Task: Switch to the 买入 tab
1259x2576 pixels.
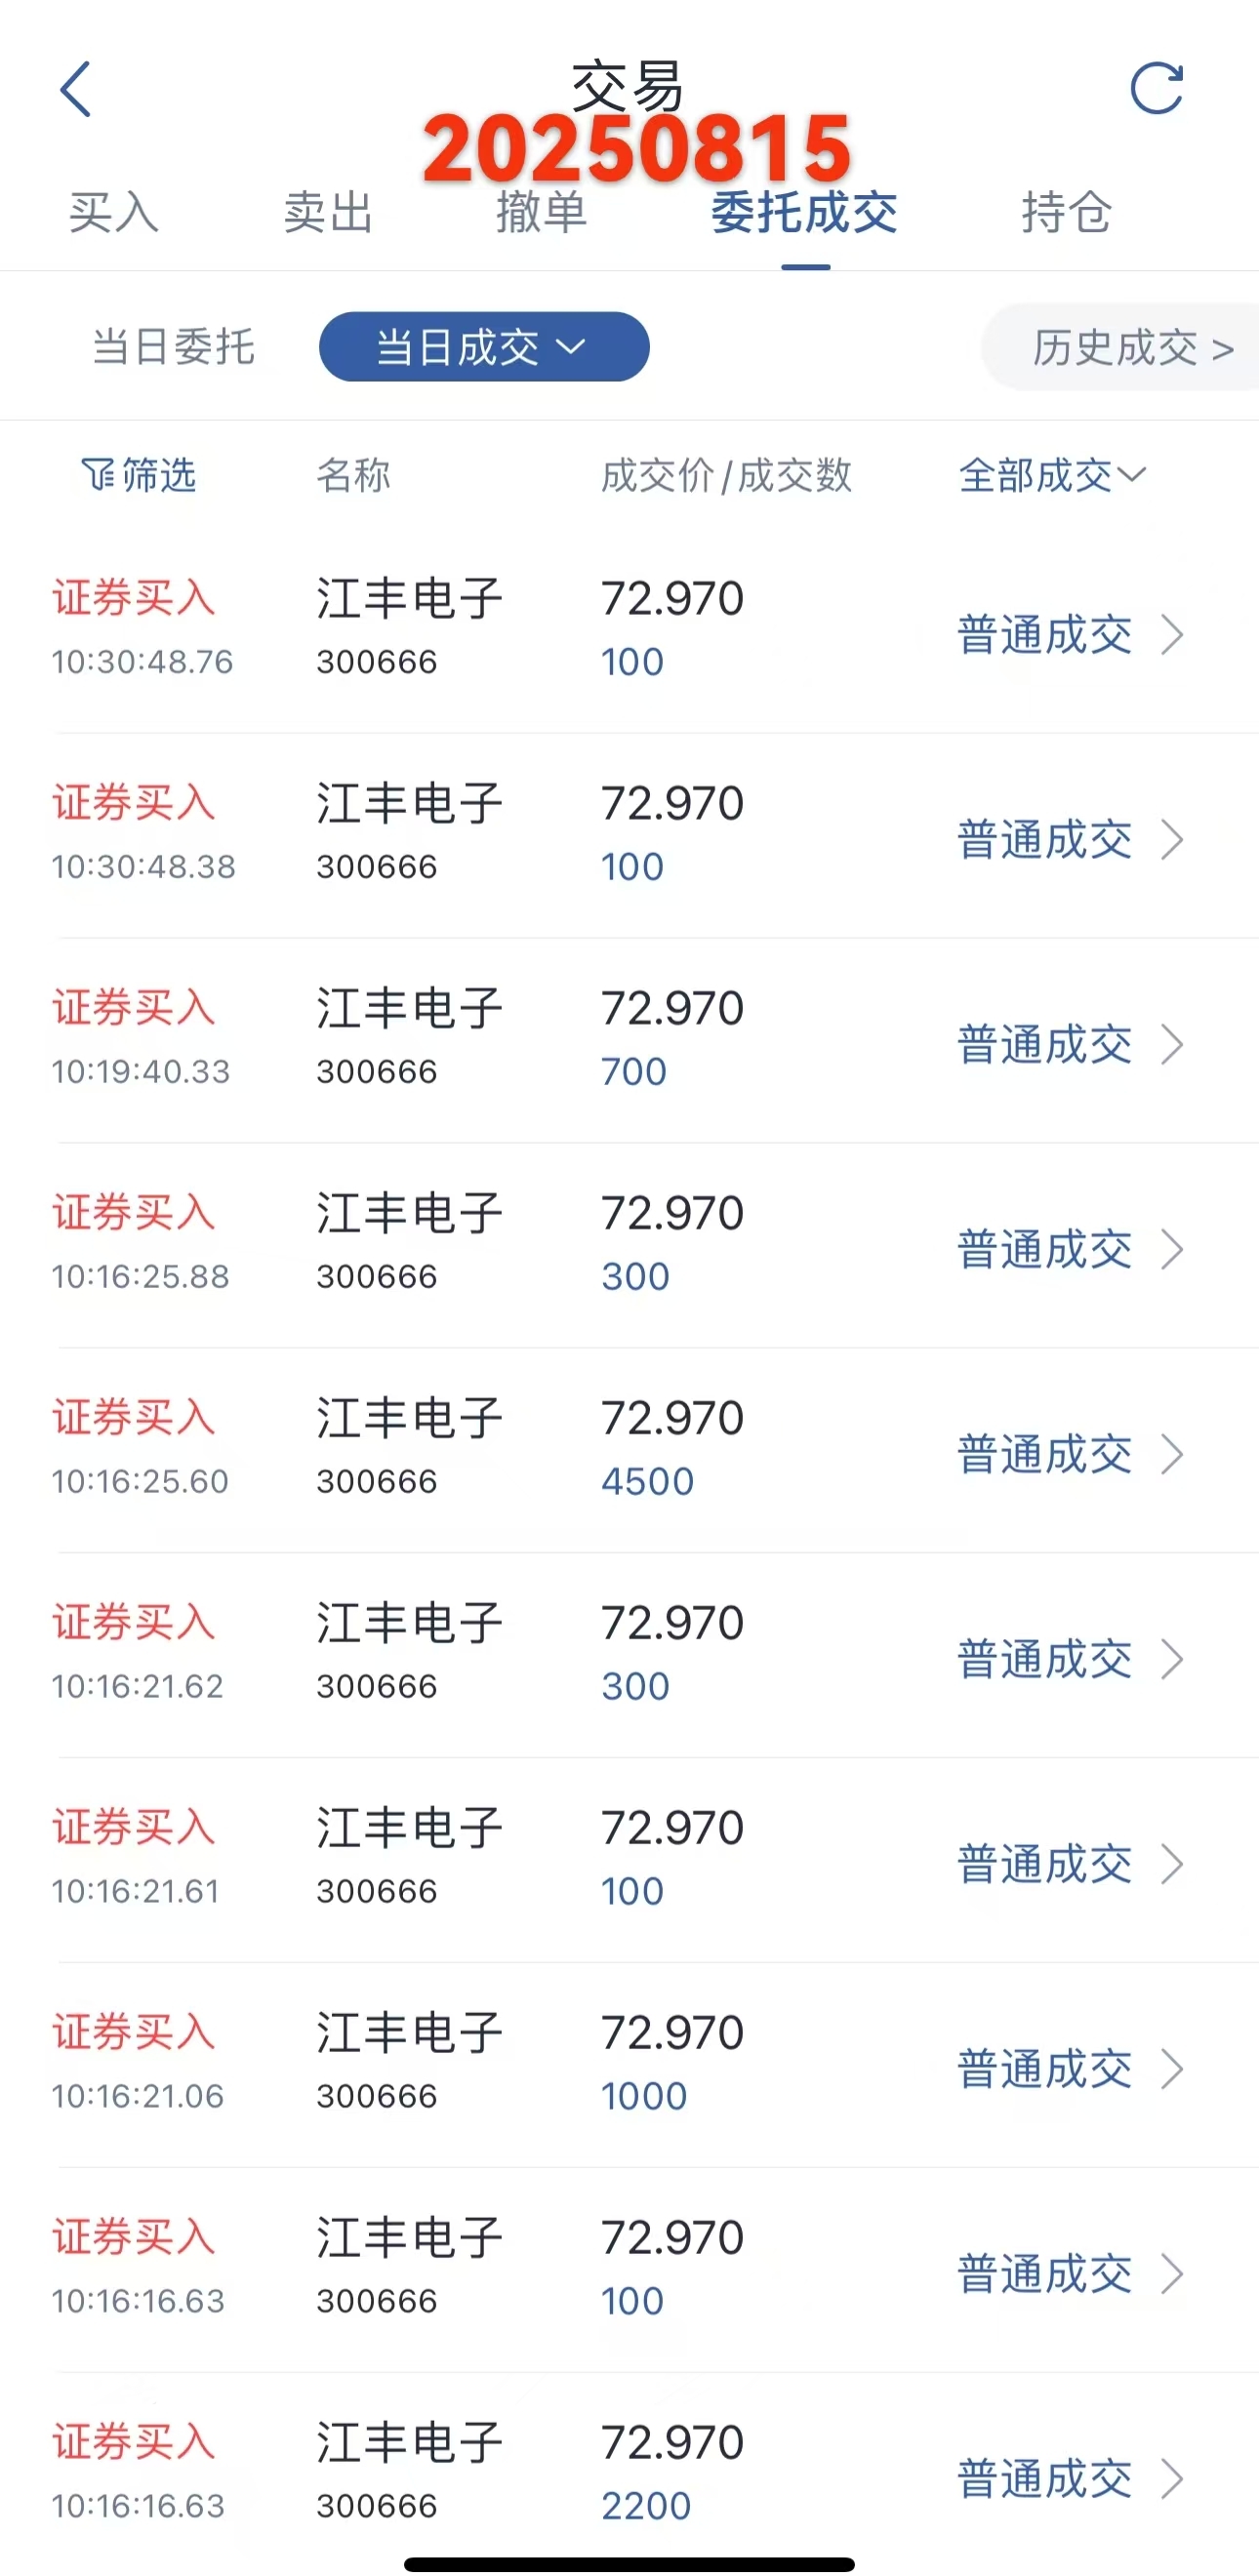Action: [113, 212]
